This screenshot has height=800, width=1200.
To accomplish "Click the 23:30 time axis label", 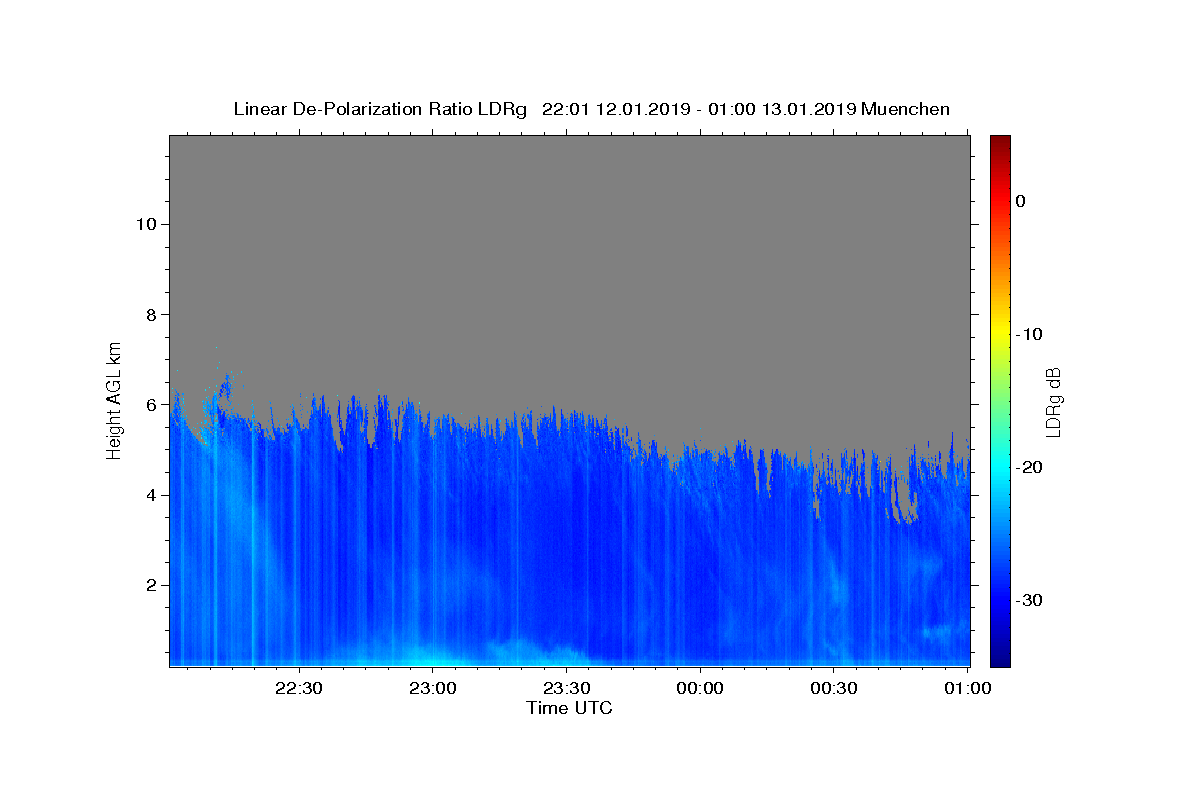I will pyautogui.click(x=567, y=688).
